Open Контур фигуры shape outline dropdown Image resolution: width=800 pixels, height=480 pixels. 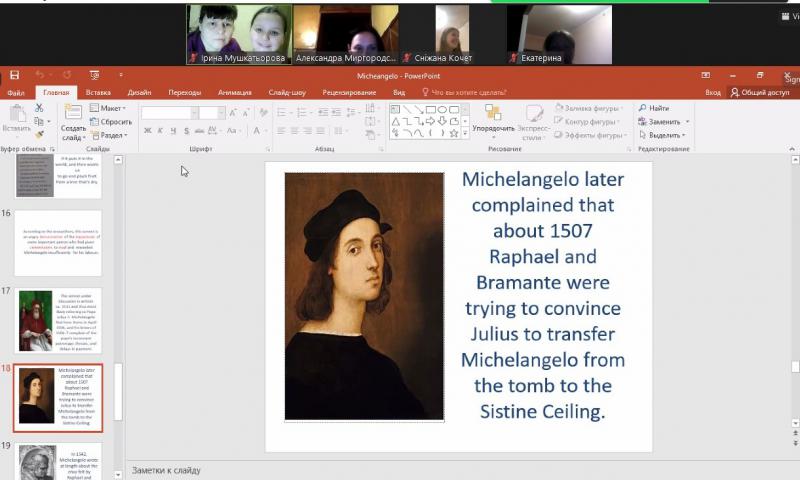coord(587,121)
